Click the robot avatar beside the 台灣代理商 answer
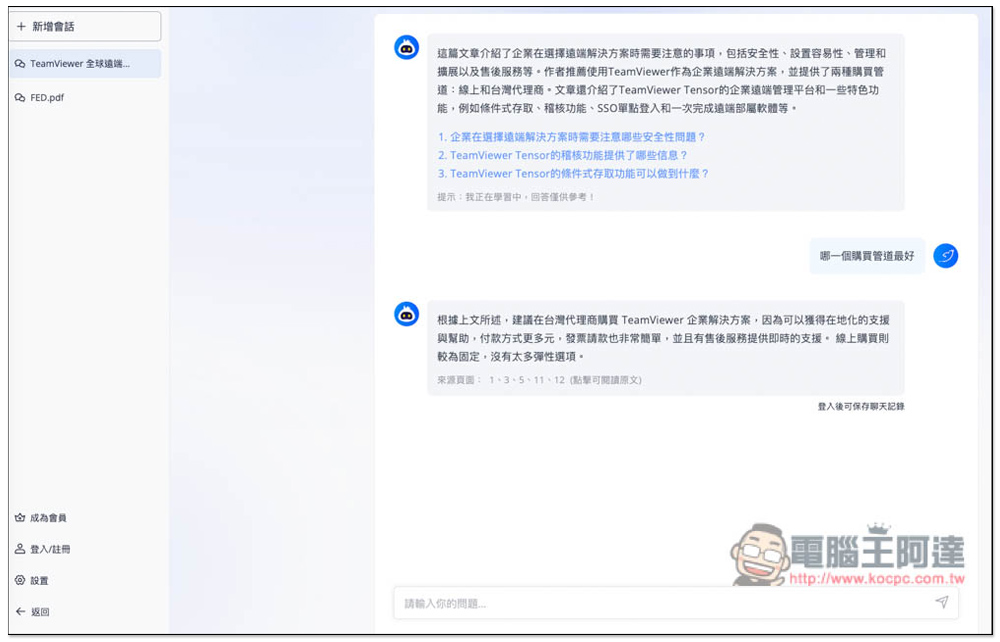 tap(406, 314)
